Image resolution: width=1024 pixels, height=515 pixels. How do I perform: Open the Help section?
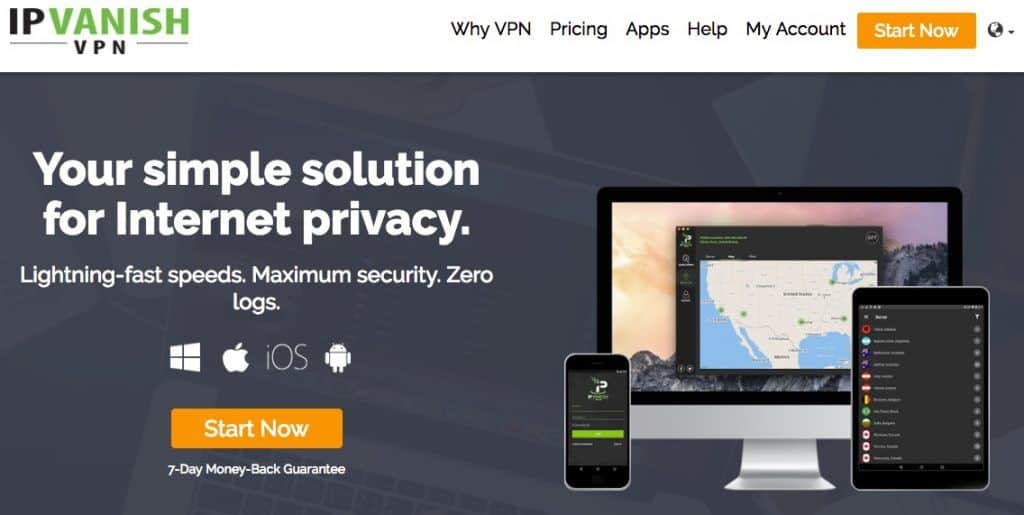click(707, 29)
